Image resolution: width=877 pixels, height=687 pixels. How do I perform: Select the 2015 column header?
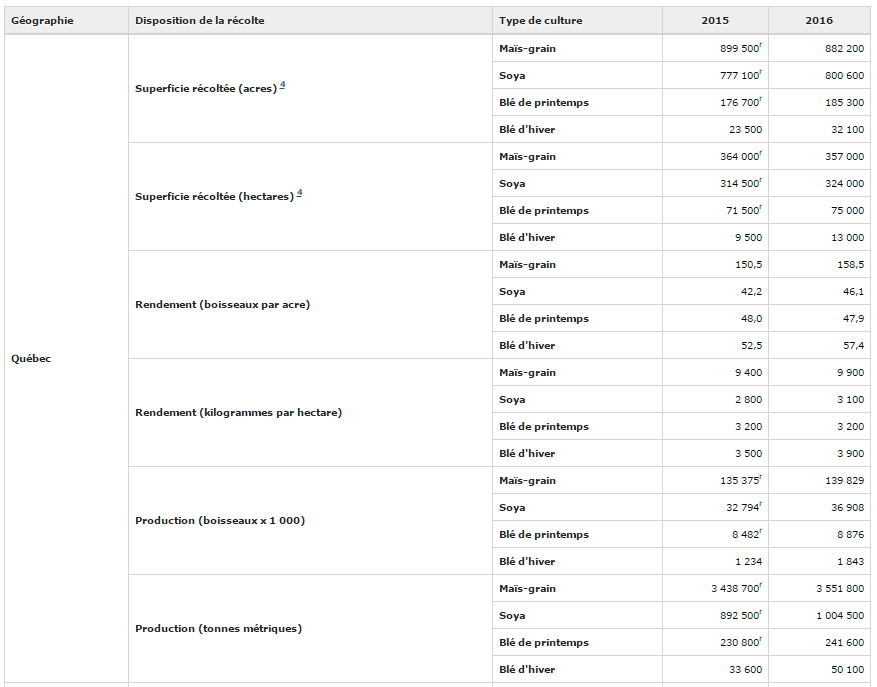pos(715,21)
